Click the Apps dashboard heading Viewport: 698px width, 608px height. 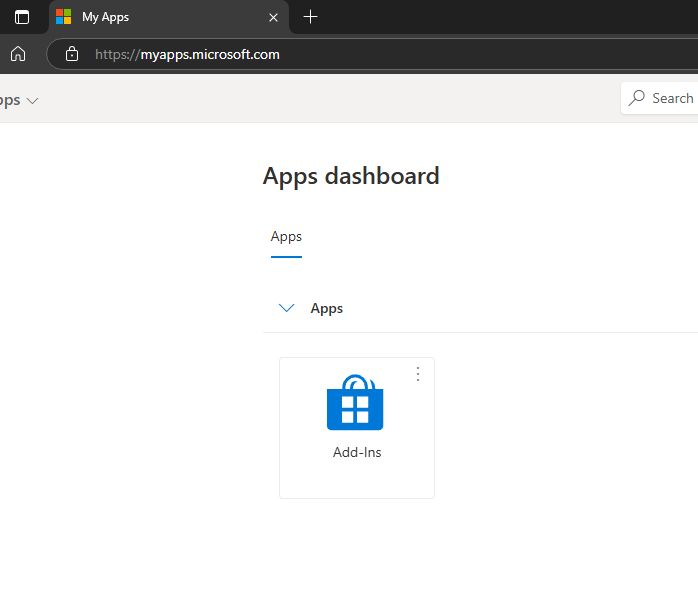pyautogui.click(x=351, y=176)
